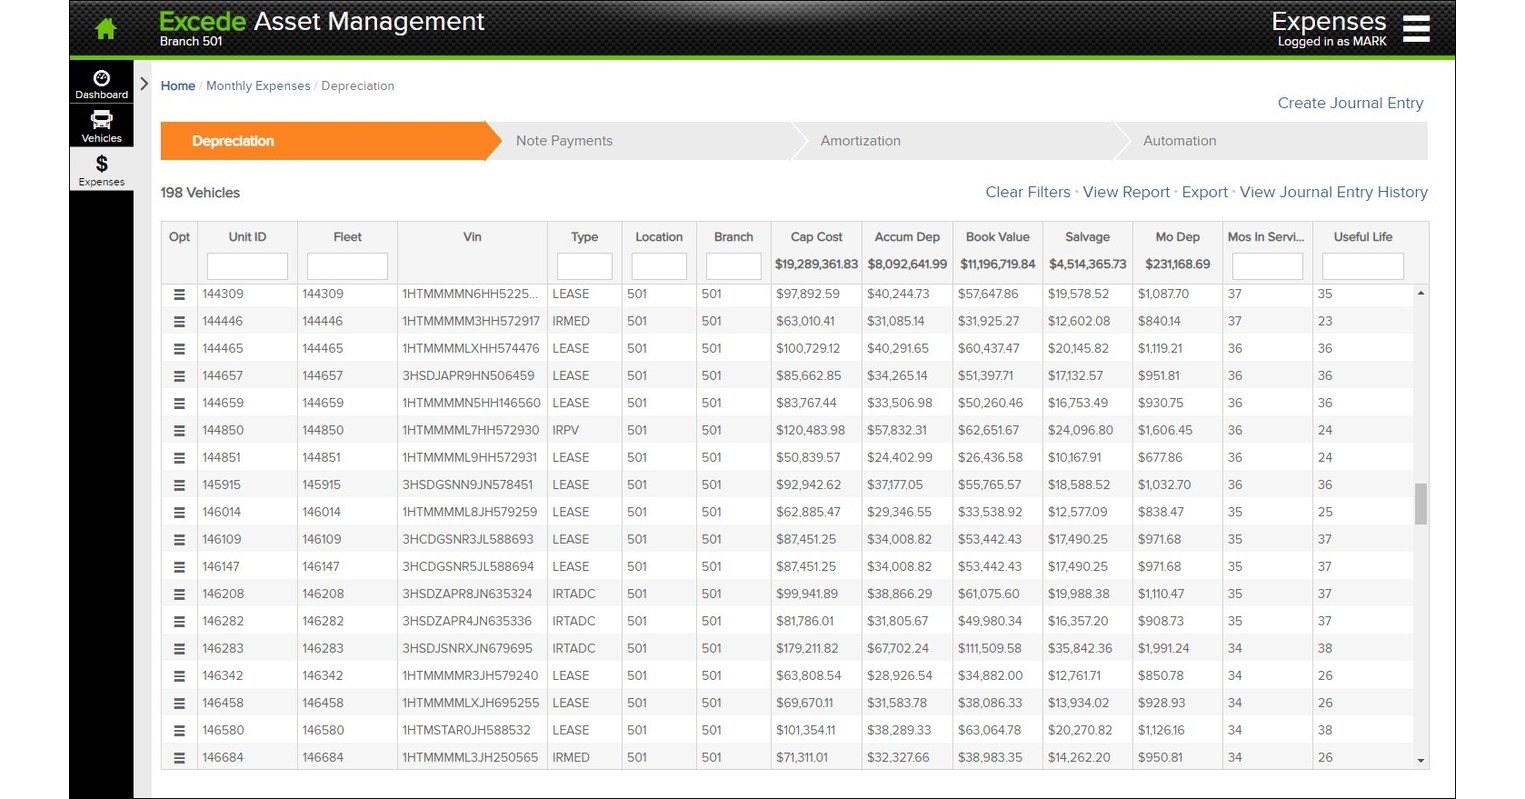Switch to the Note Payments tab

[x=564, y=140]
